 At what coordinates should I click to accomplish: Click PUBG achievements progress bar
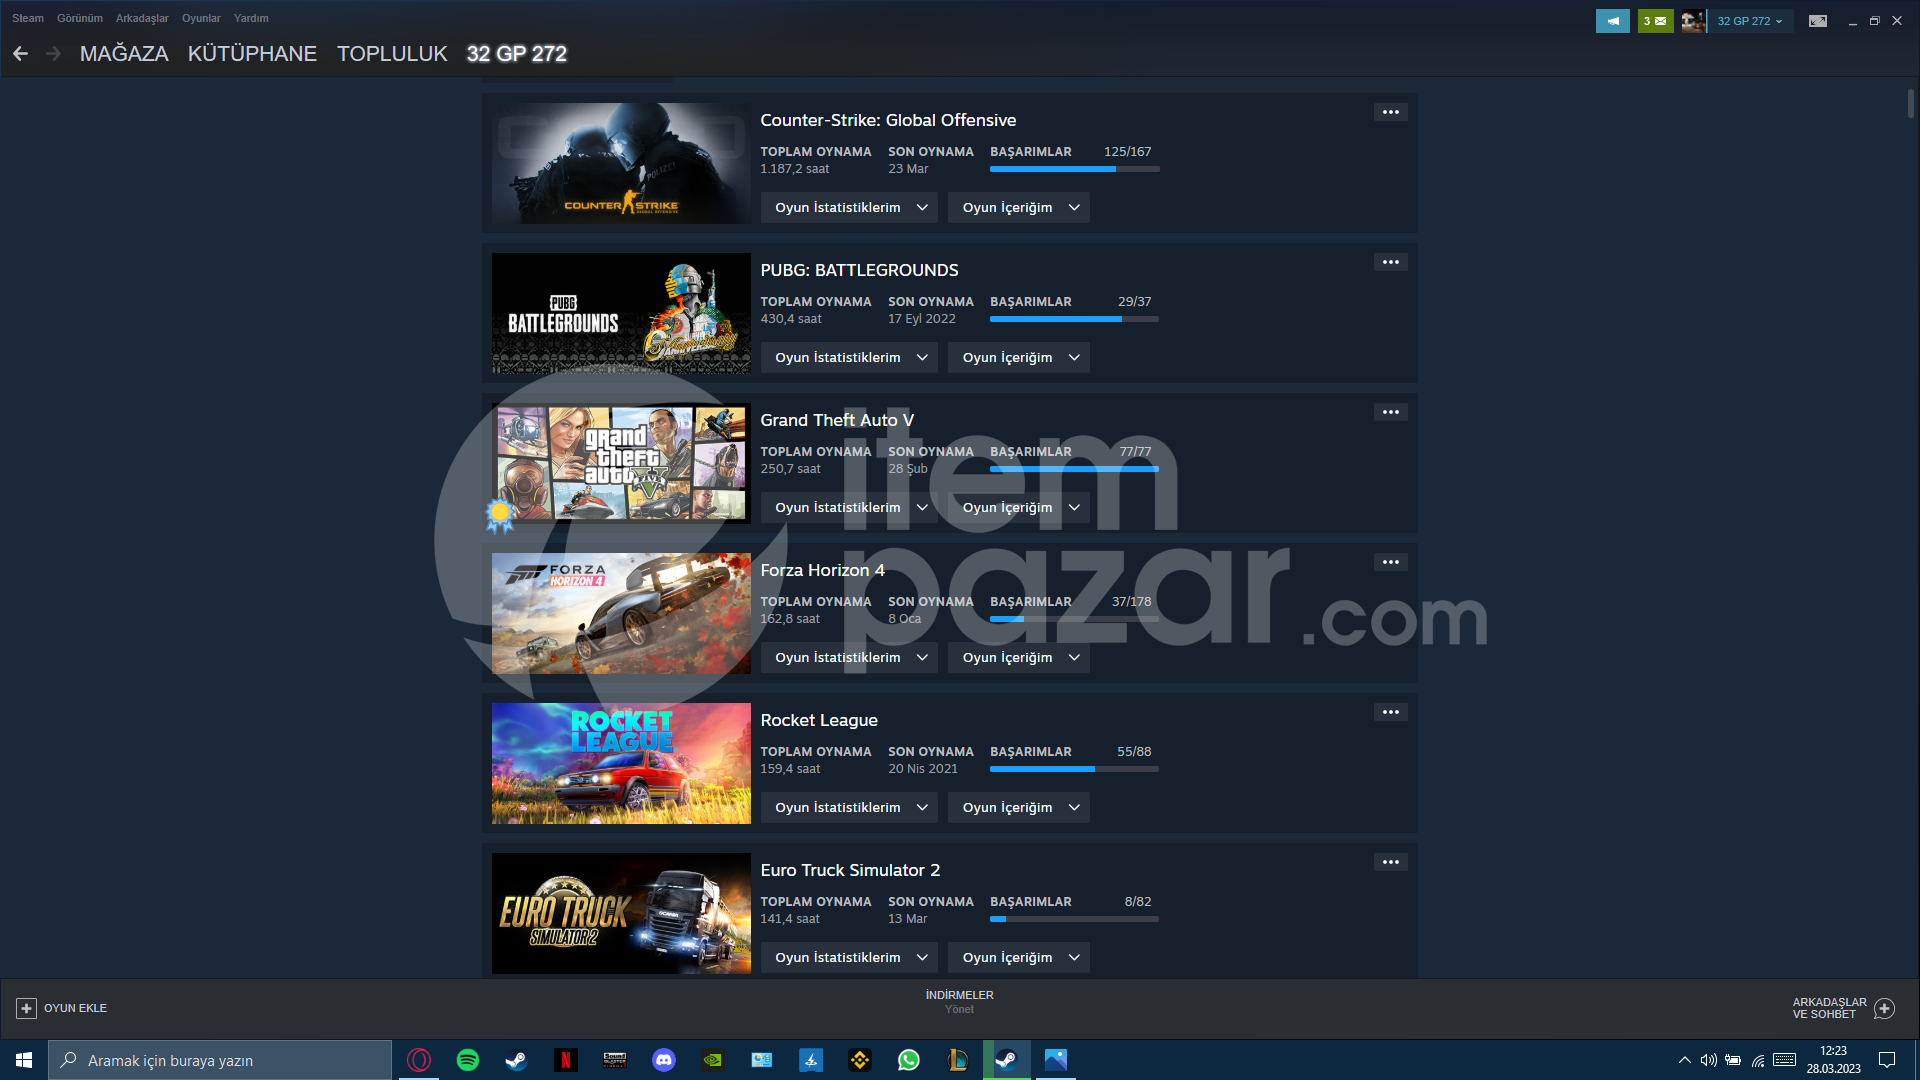click(1074, 319)
